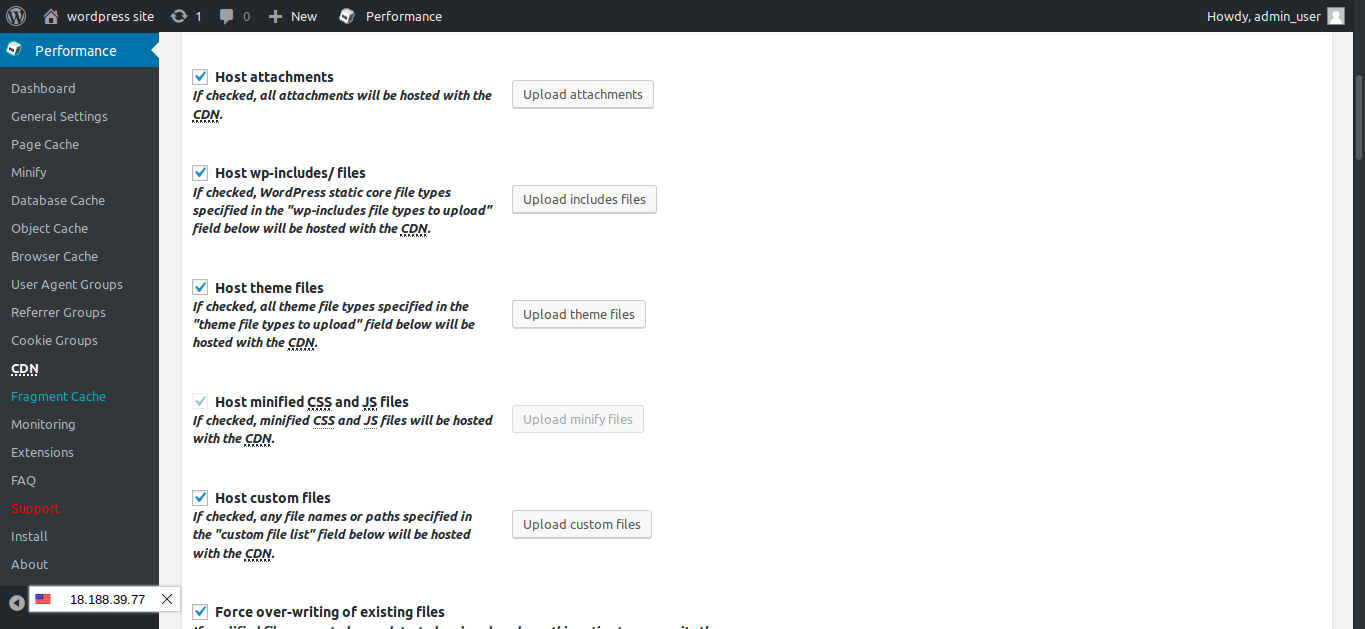The width and height of the screenshot is (1365, 629).
Task: Toggle the Host wp-includes/ files checkbox
Action: coord(200,173)
